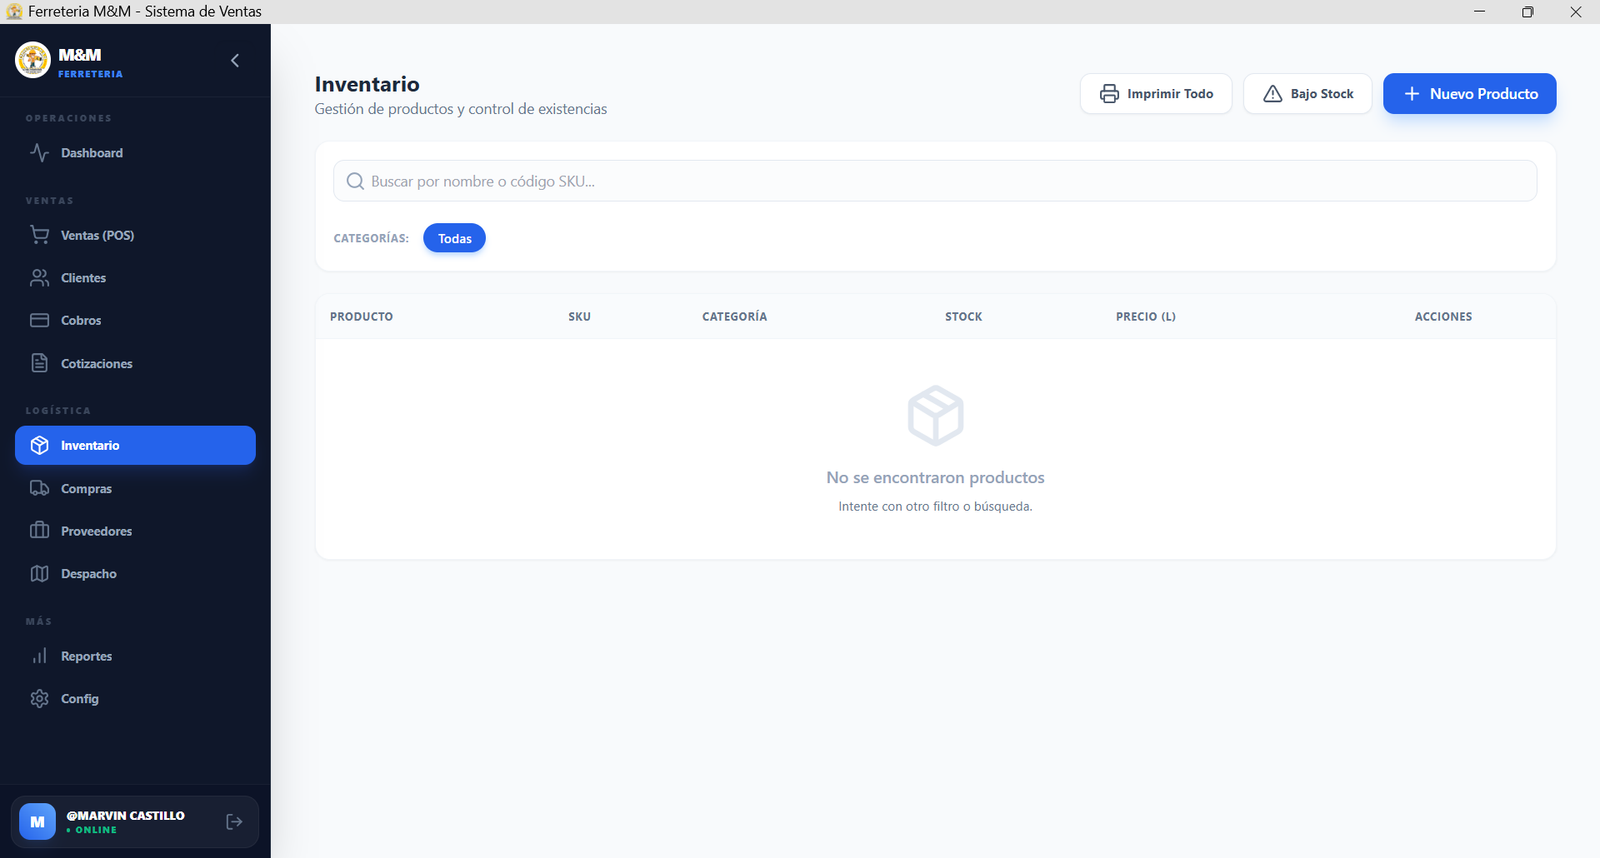
Task: Click the STOCK column header
Action: point(963,316)
